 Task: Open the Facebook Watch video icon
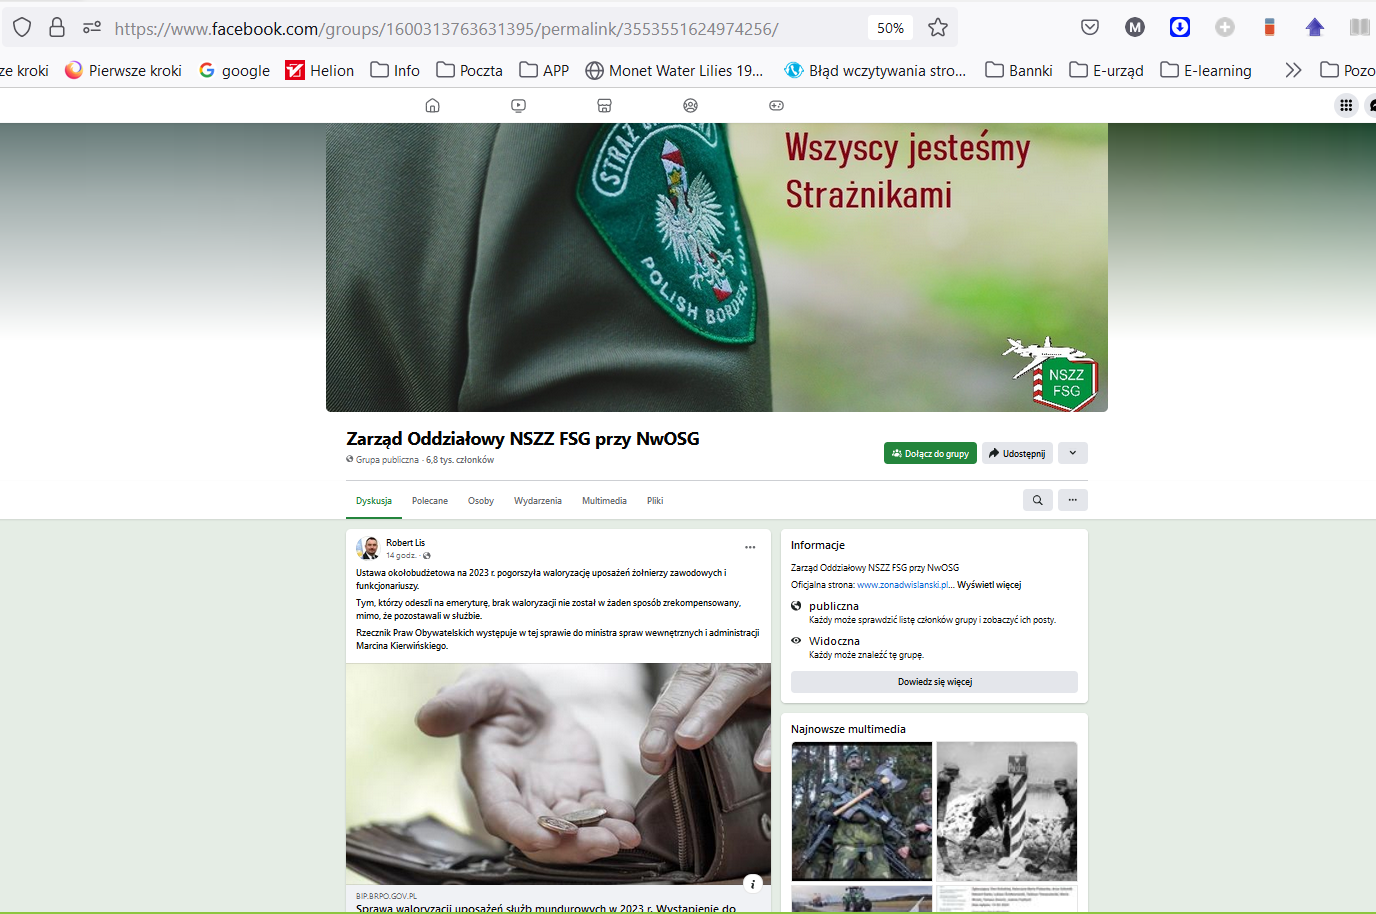coord(518,106)
